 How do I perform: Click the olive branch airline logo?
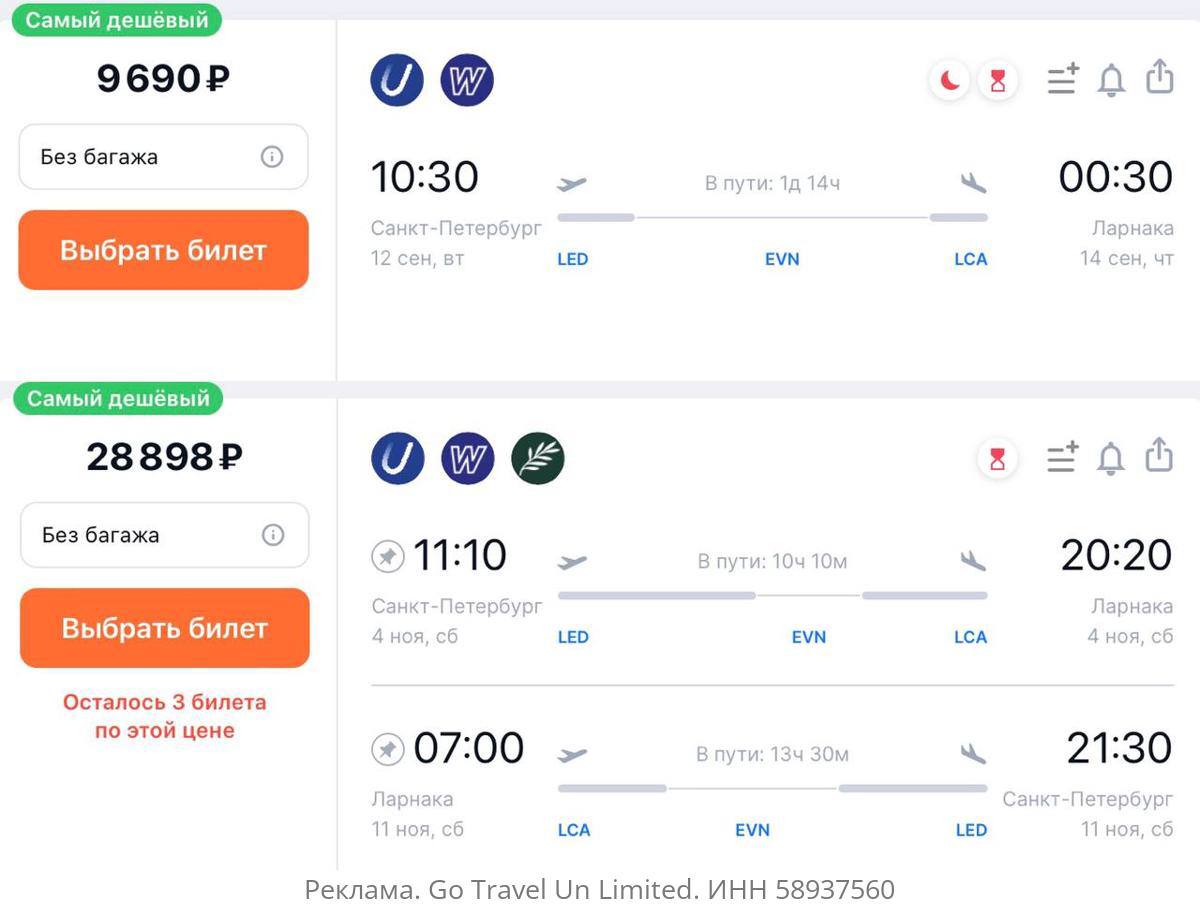[538, 459]
